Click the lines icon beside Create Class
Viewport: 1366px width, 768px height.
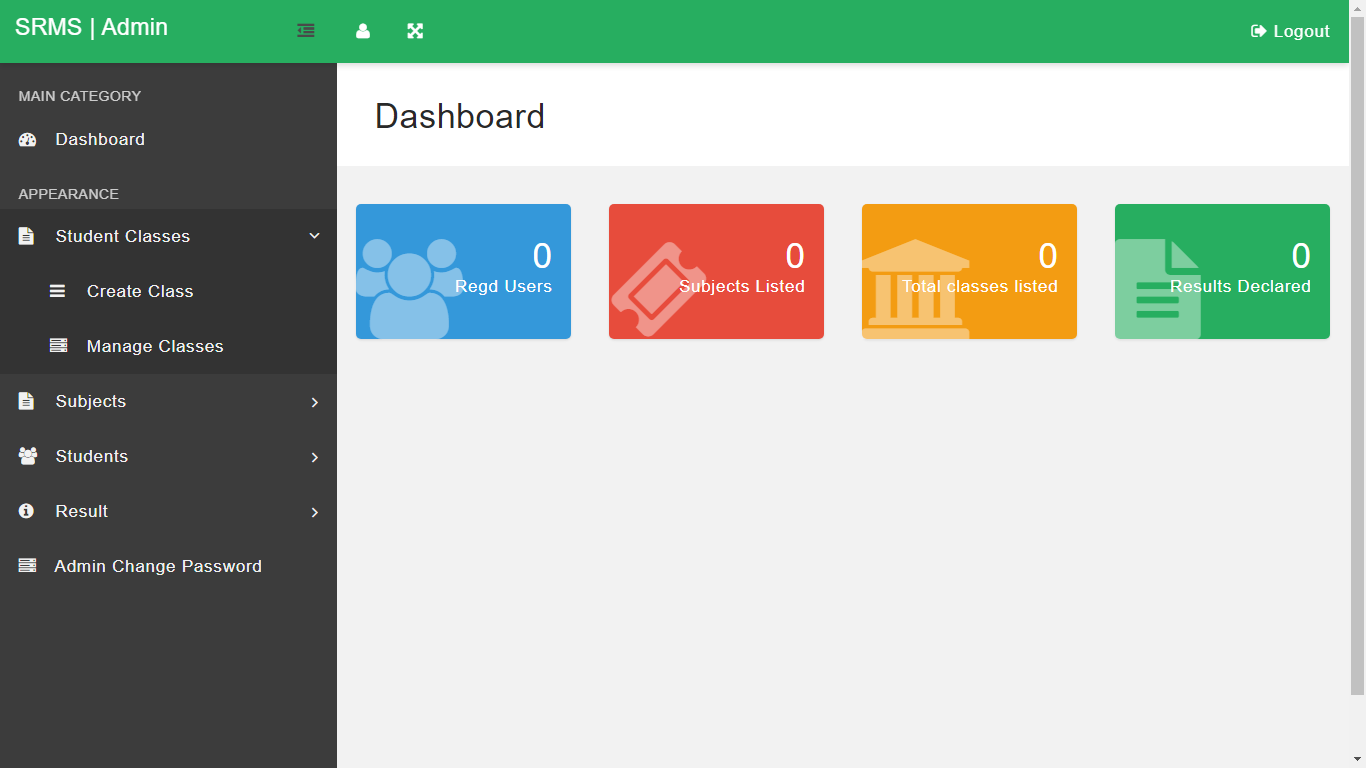pyautogui.click(x=58, y=291)
